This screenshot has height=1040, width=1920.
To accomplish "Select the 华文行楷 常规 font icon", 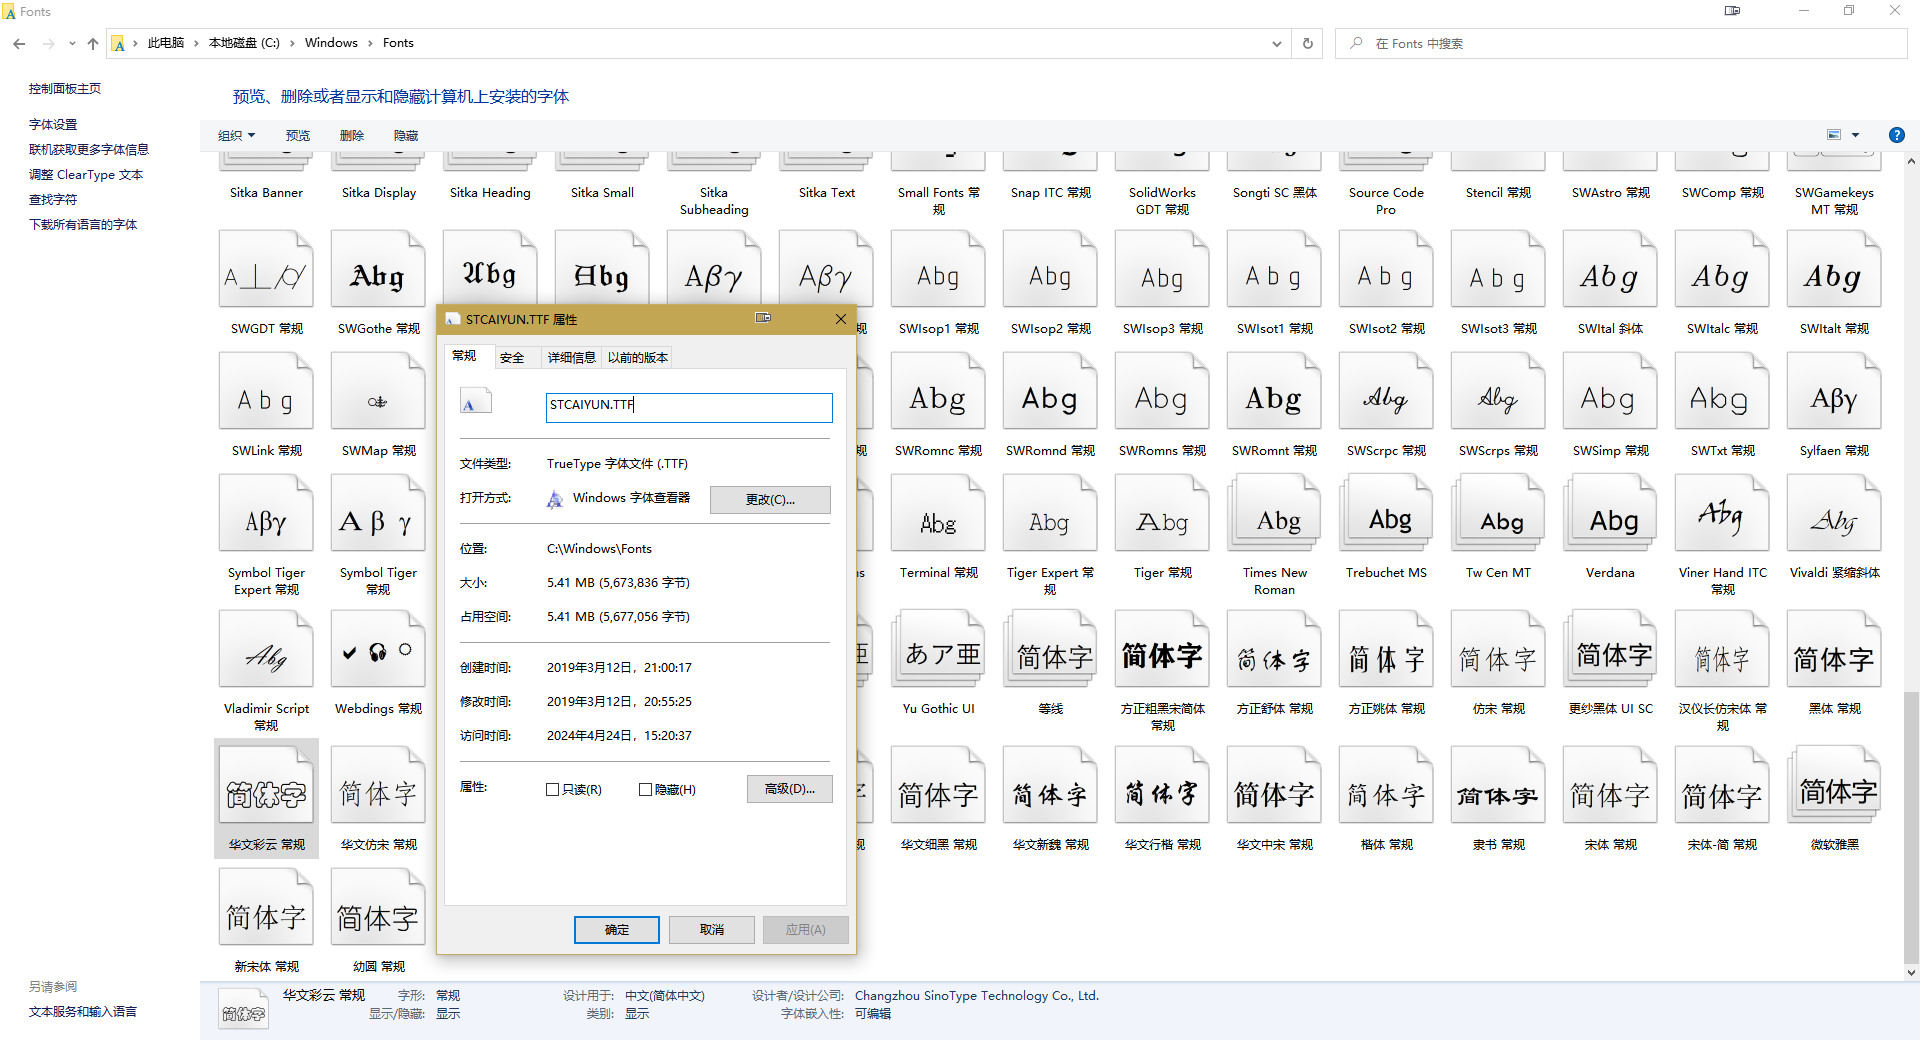I will (1162, 786).
